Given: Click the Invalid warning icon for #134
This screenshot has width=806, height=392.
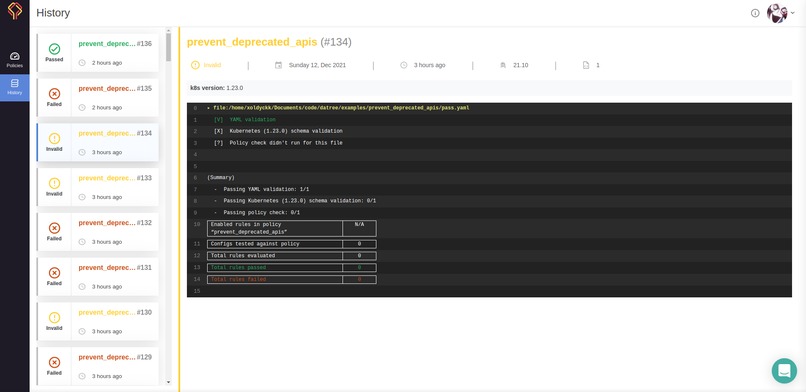Looking at the screenshot, I should pos(54,138).
